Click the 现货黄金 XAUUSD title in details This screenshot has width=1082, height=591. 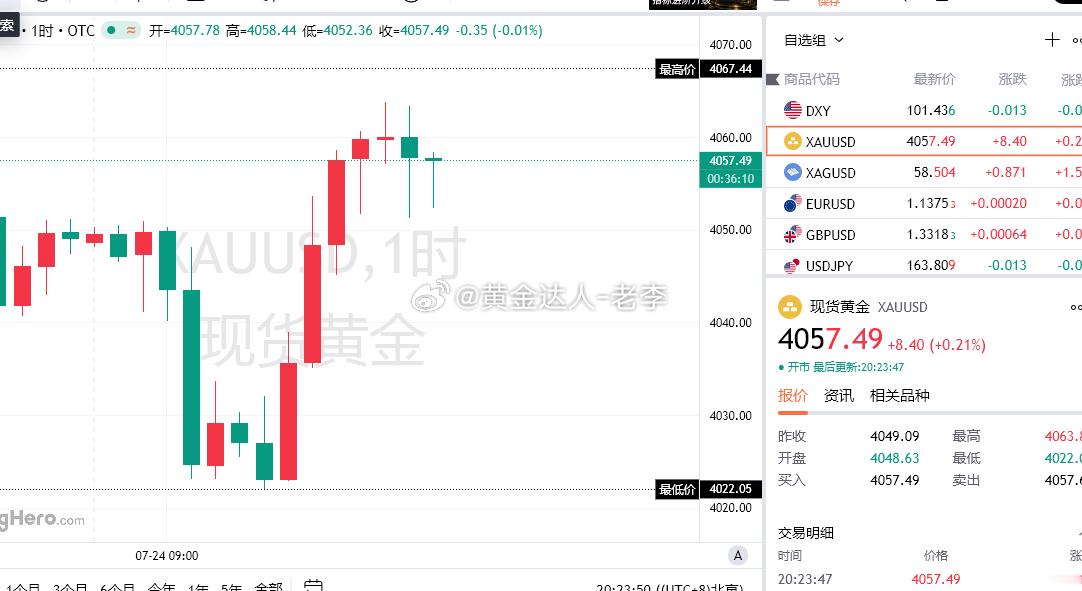(x=868, y=307)
